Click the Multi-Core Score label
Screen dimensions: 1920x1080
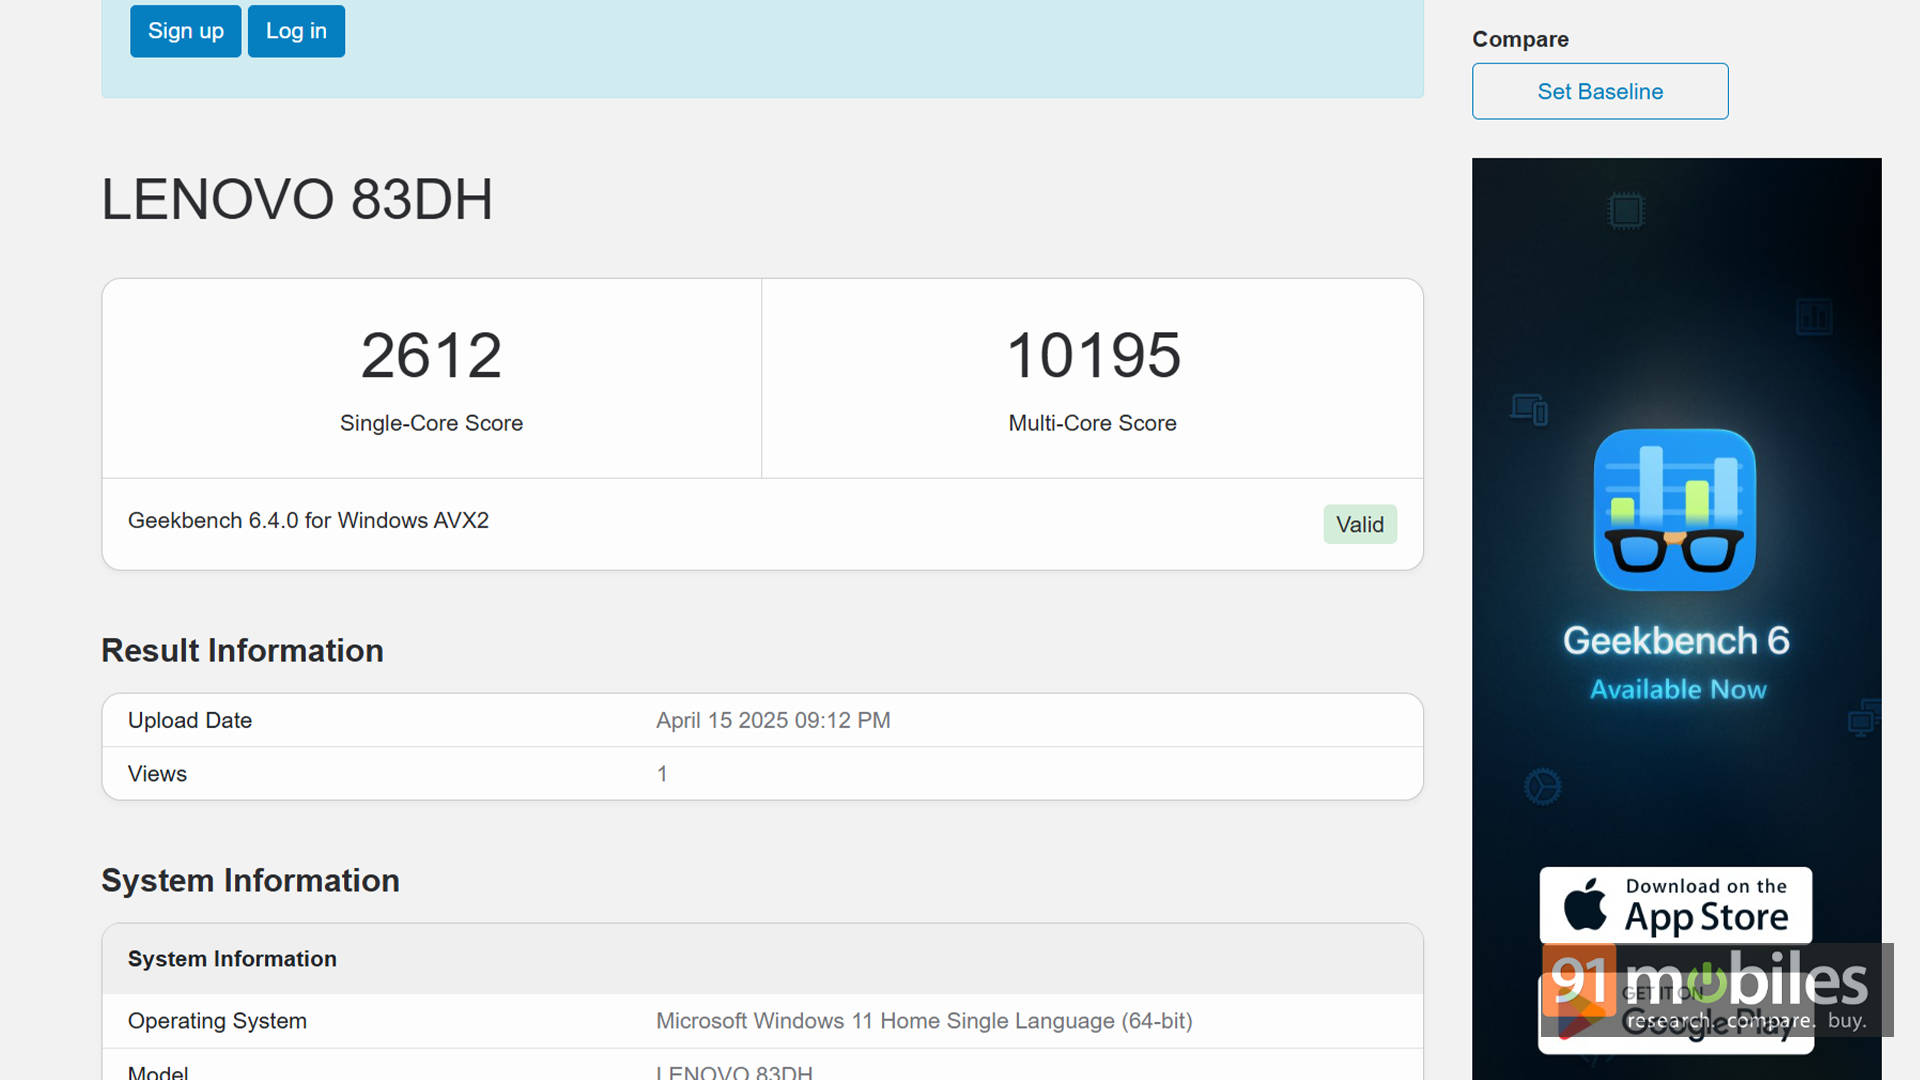[x=1092, y=423]
